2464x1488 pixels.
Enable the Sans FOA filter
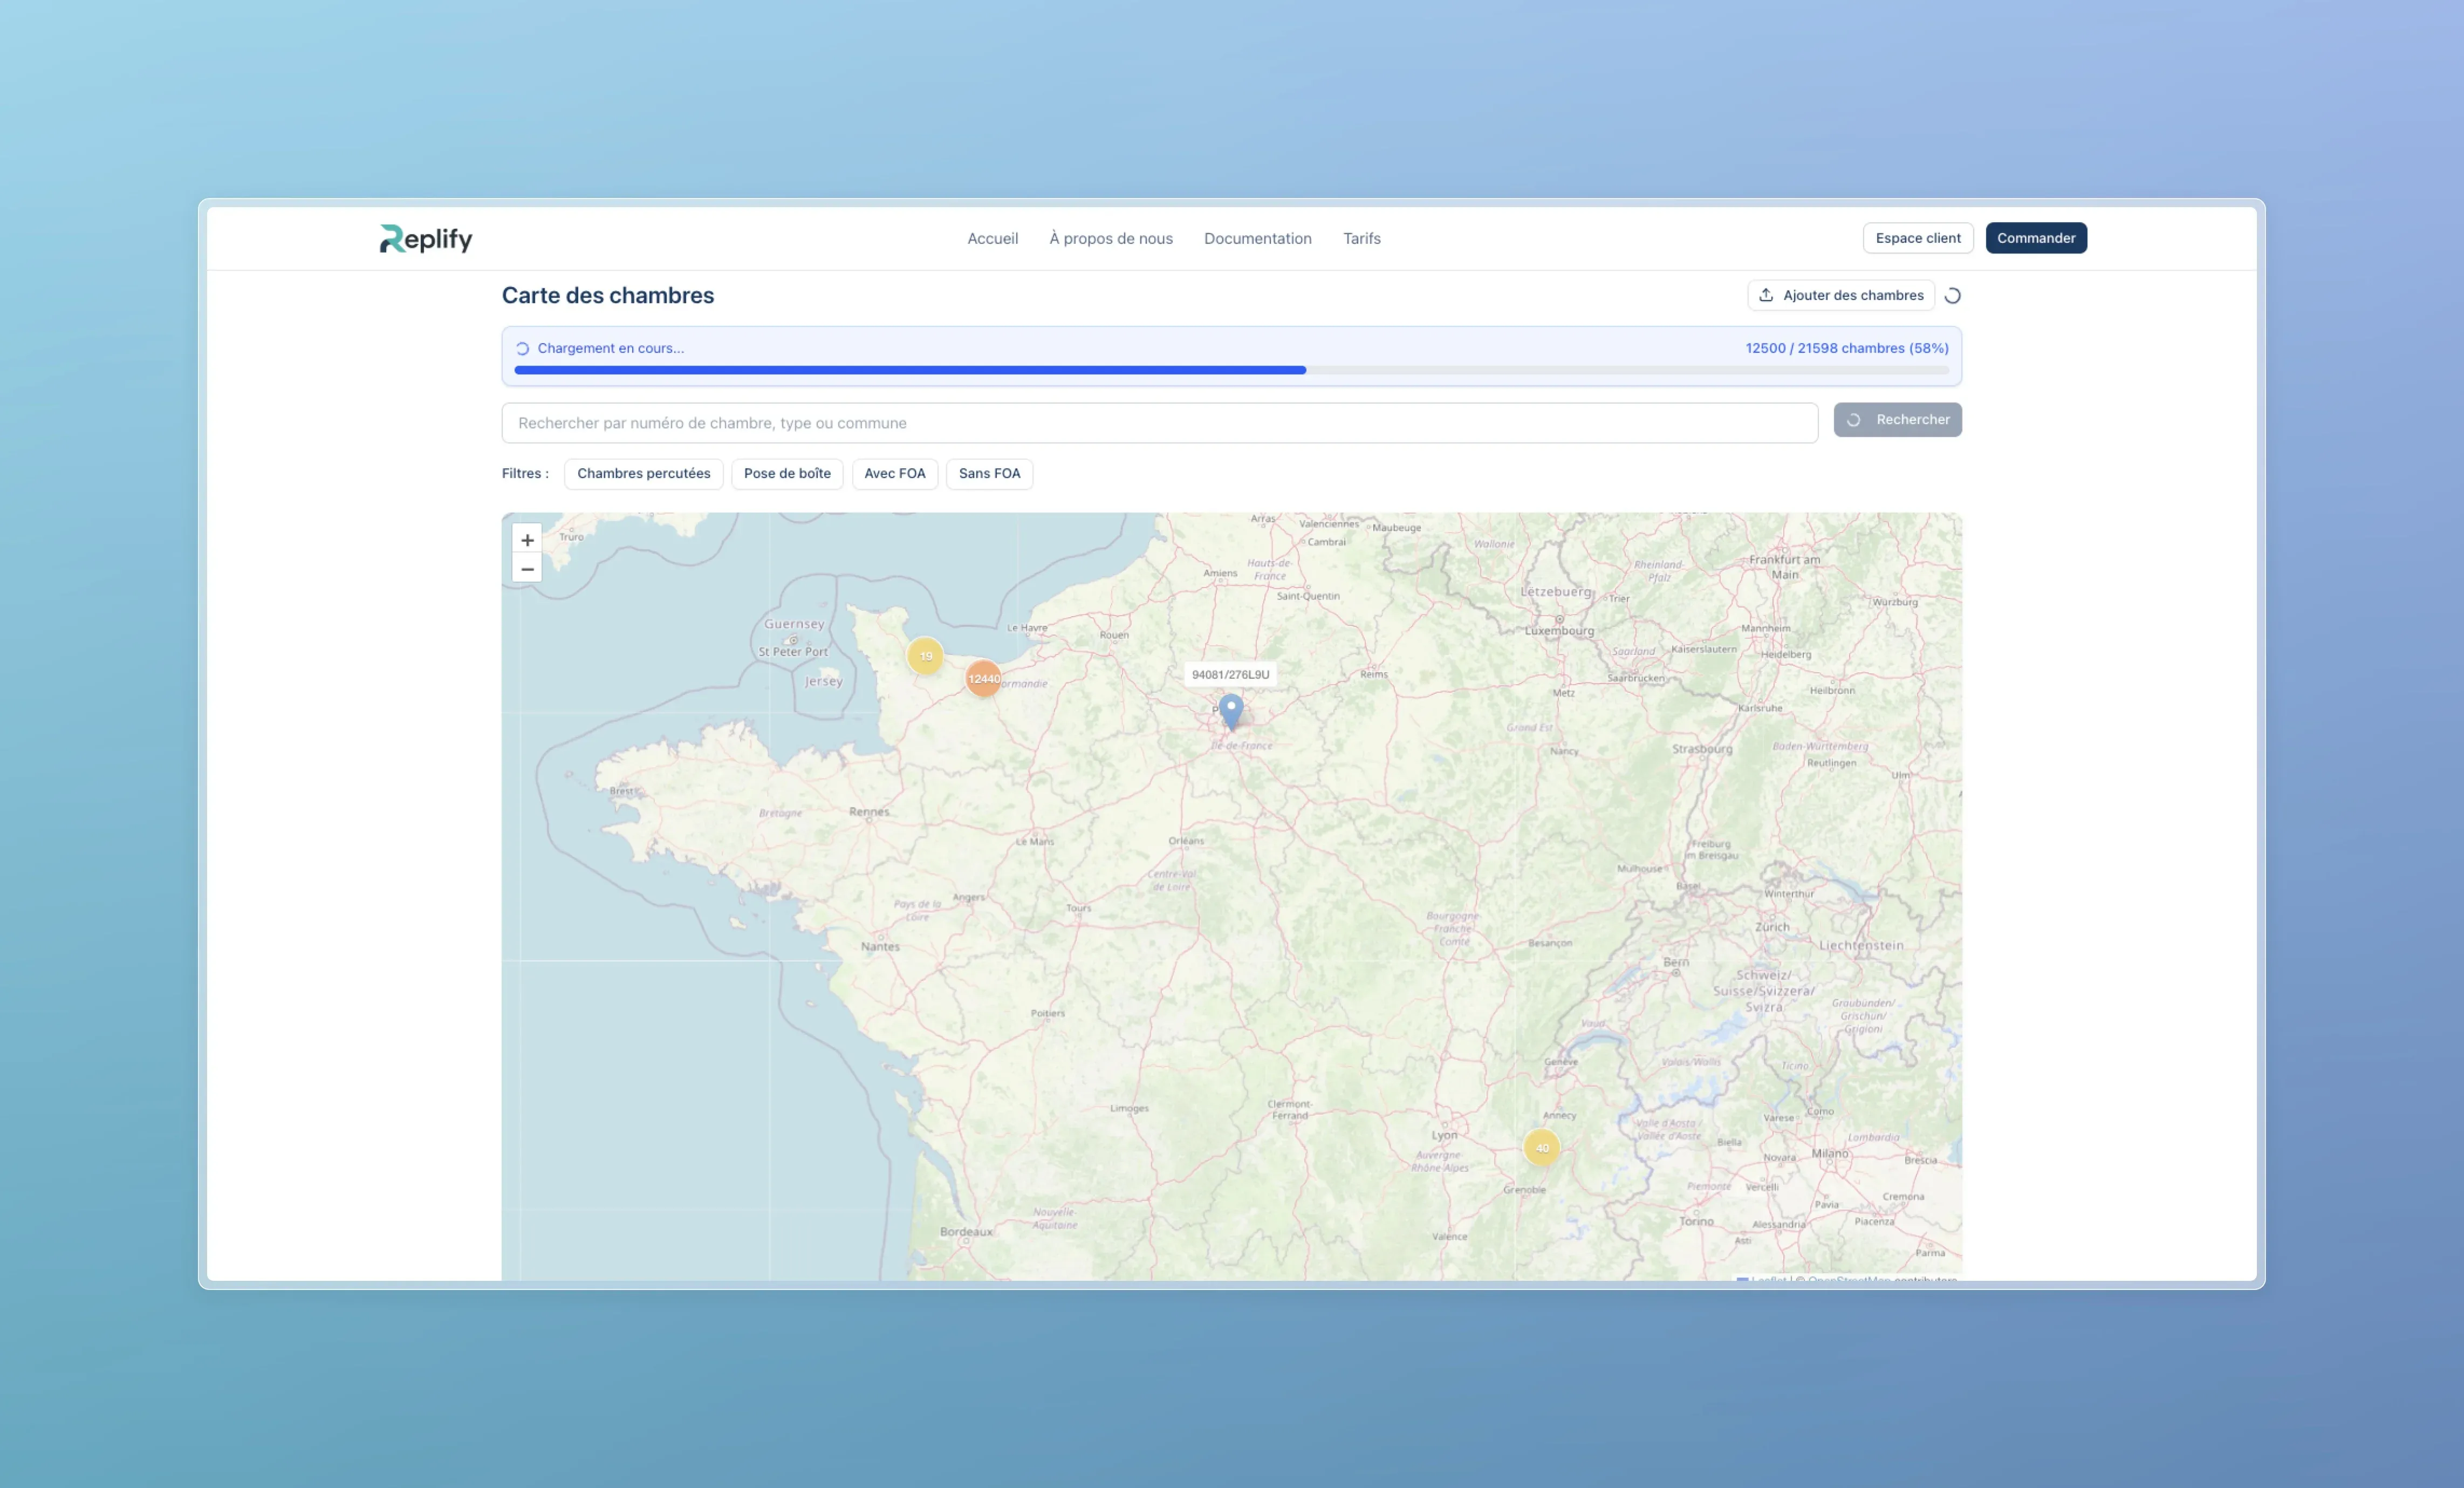tap(989, 474)
